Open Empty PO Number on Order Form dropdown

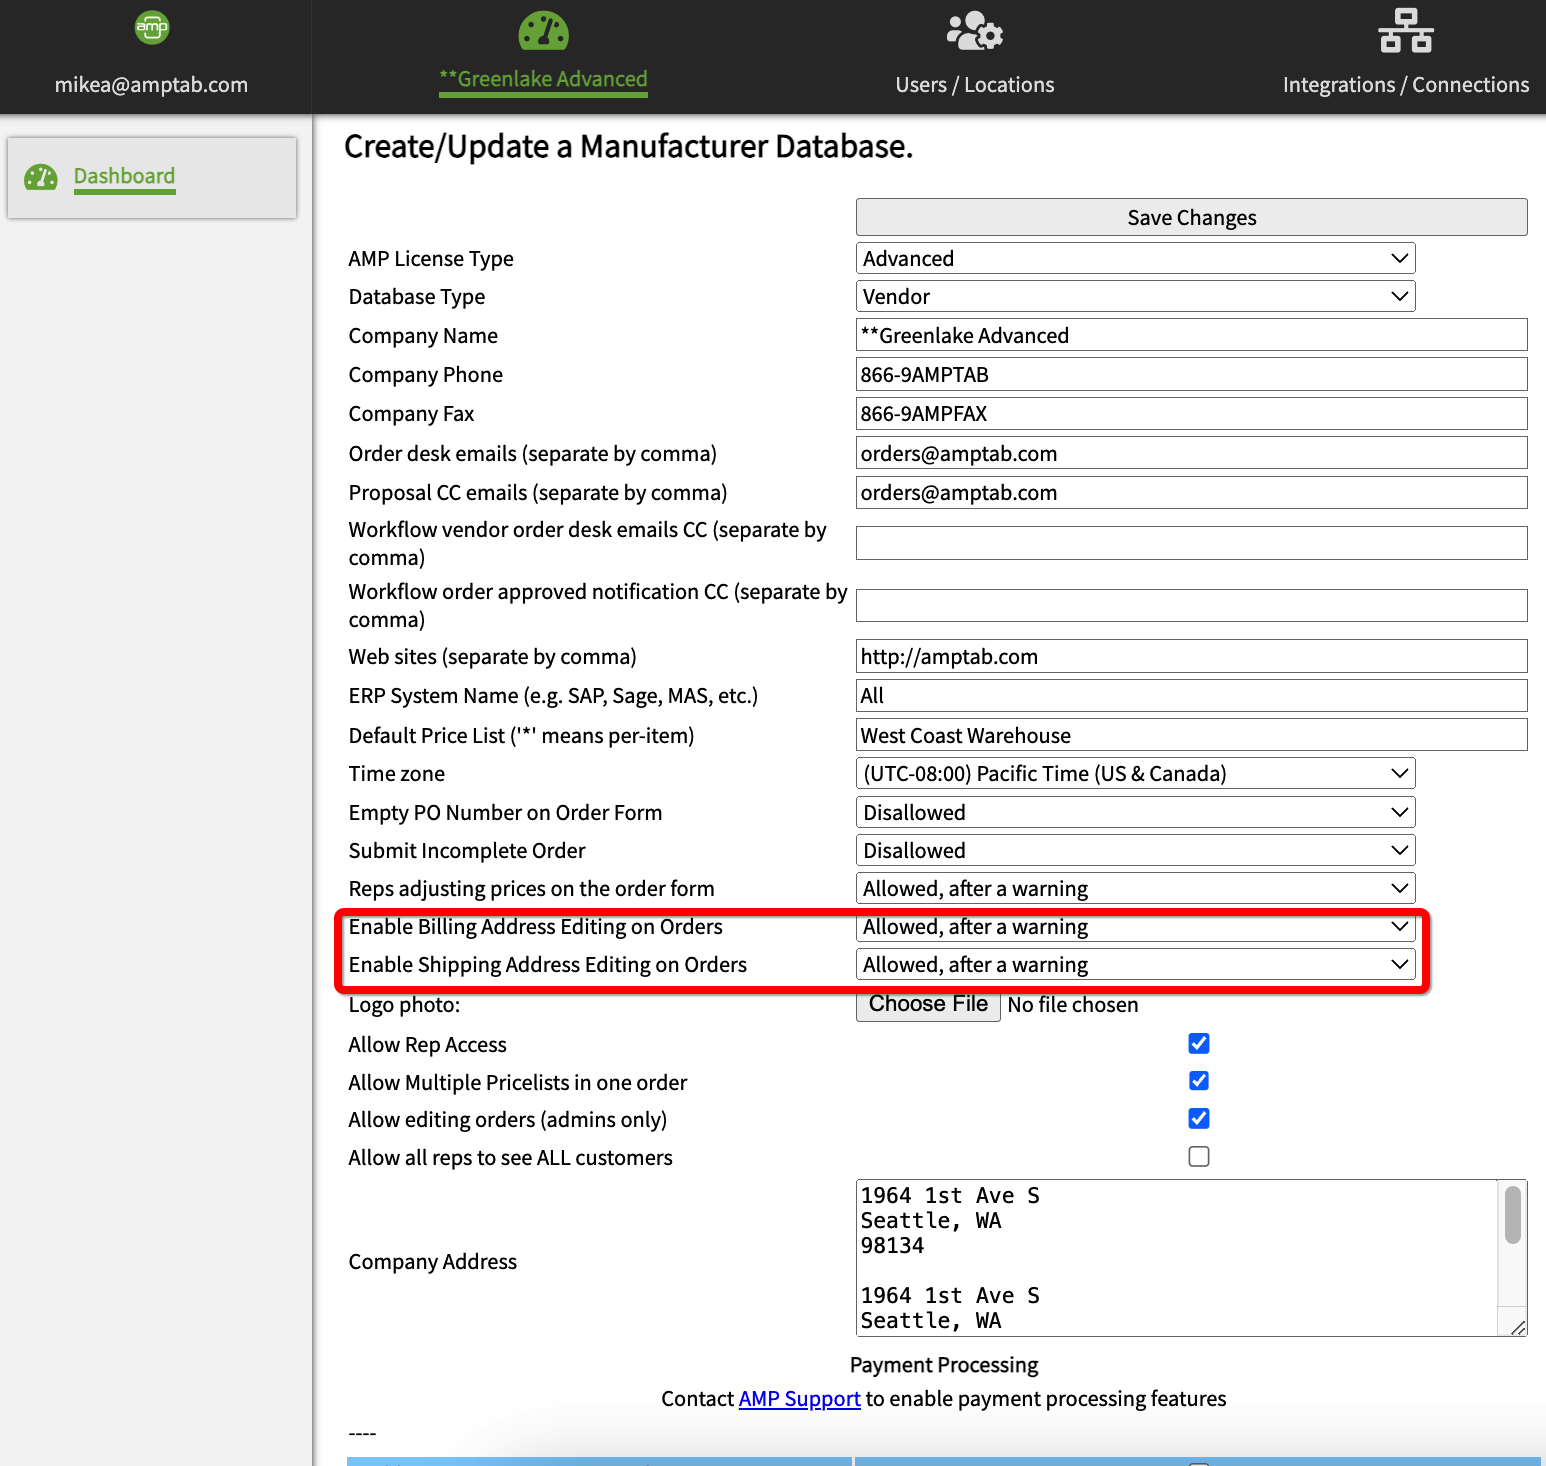(1135, 812)
